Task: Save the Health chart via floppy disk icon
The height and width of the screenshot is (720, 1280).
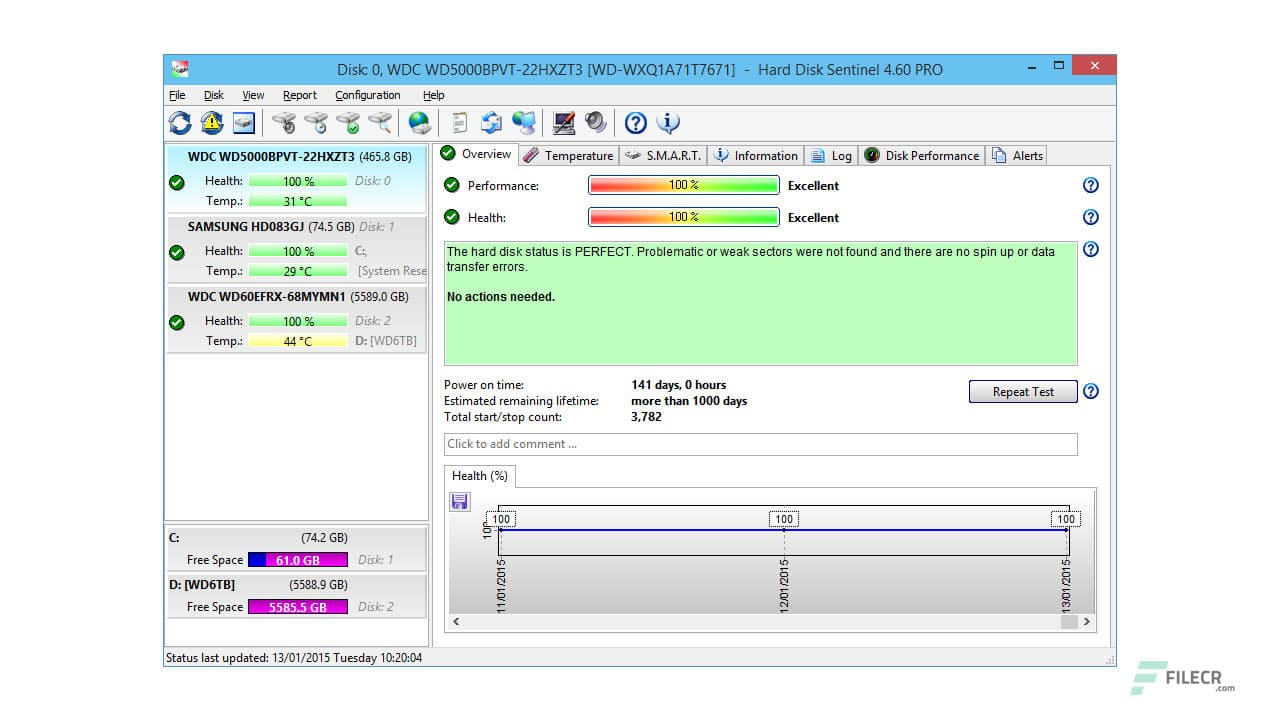Action: [x=459, y=501]
